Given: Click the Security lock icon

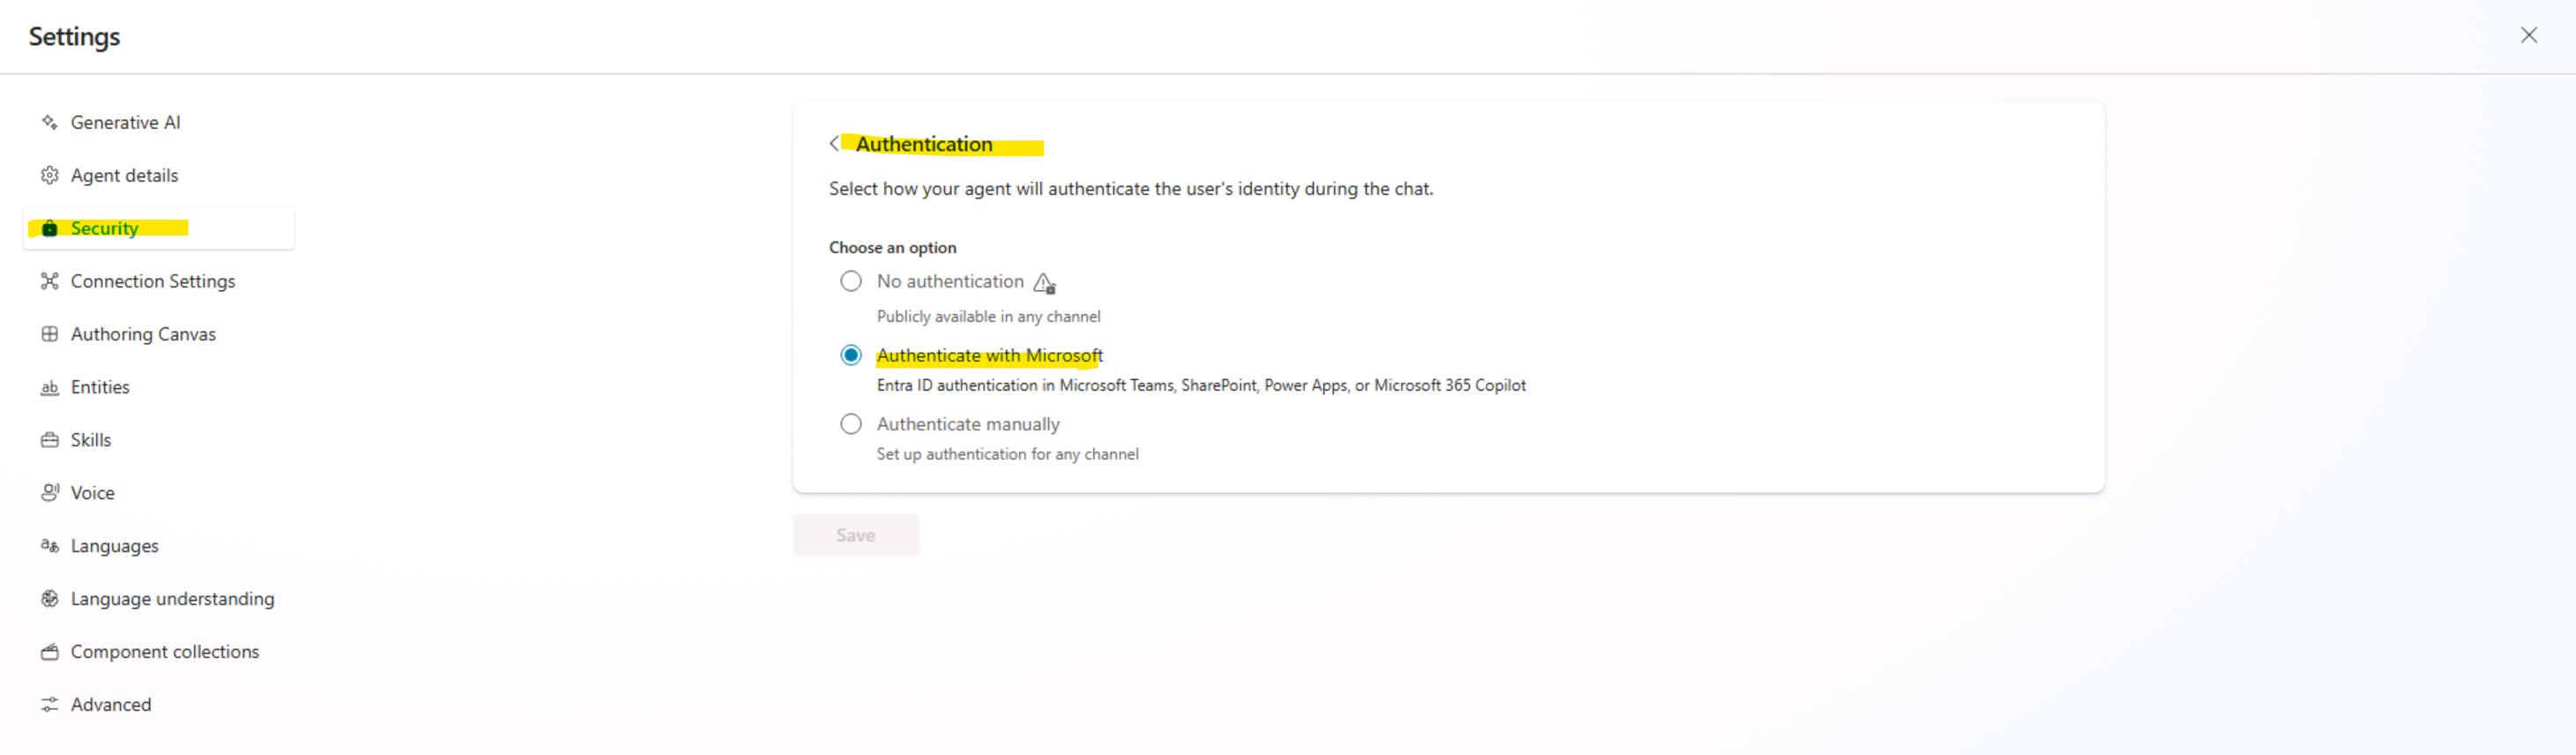Looking at the screenshot, I should (49, 229).
